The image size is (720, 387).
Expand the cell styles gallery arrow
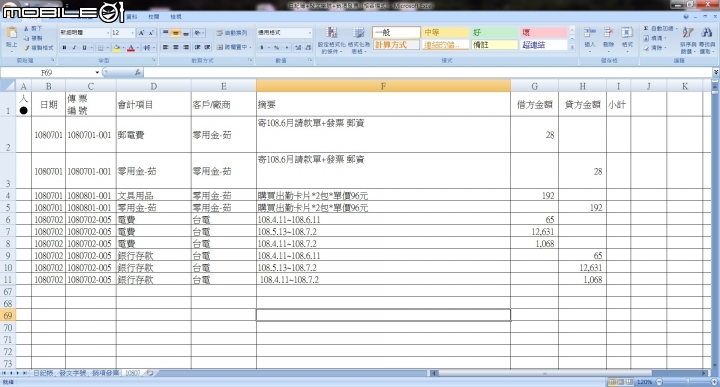coord(572,47)
